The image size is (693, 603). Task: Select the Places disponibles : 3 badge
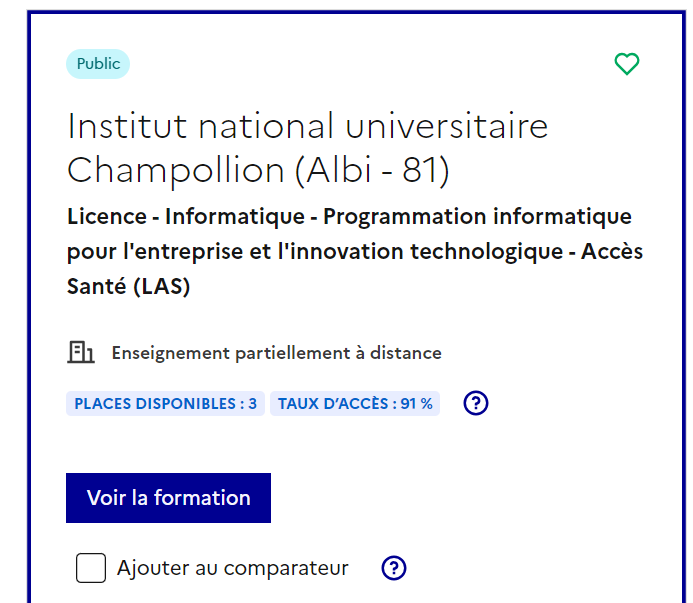[x=166, y=403]
